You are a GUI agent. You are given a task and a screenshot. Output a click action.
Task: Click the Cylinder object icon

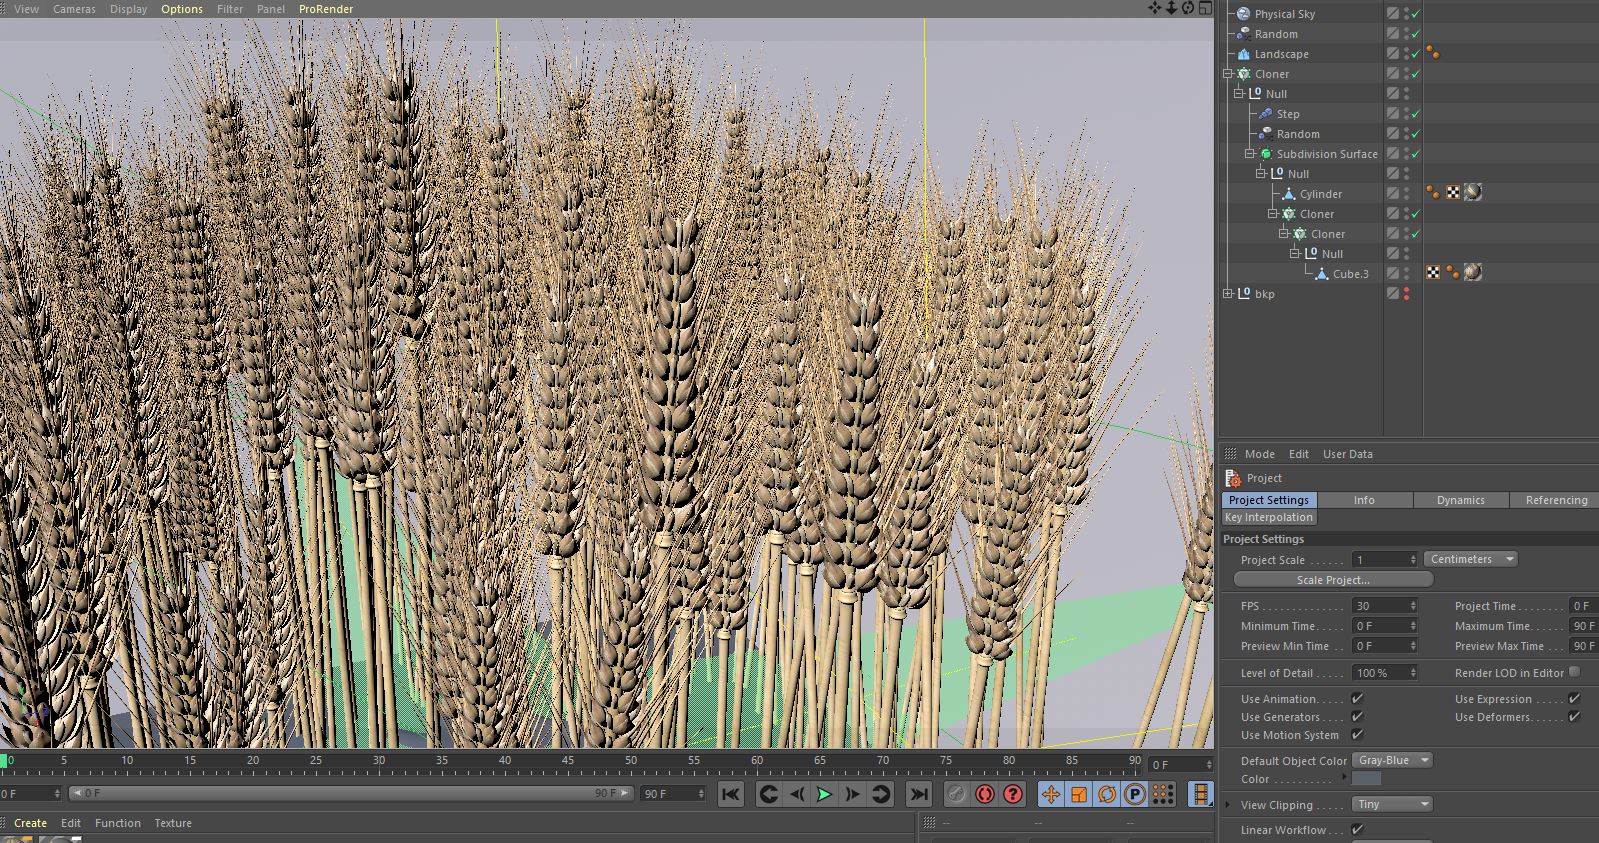click(1289, 194)
